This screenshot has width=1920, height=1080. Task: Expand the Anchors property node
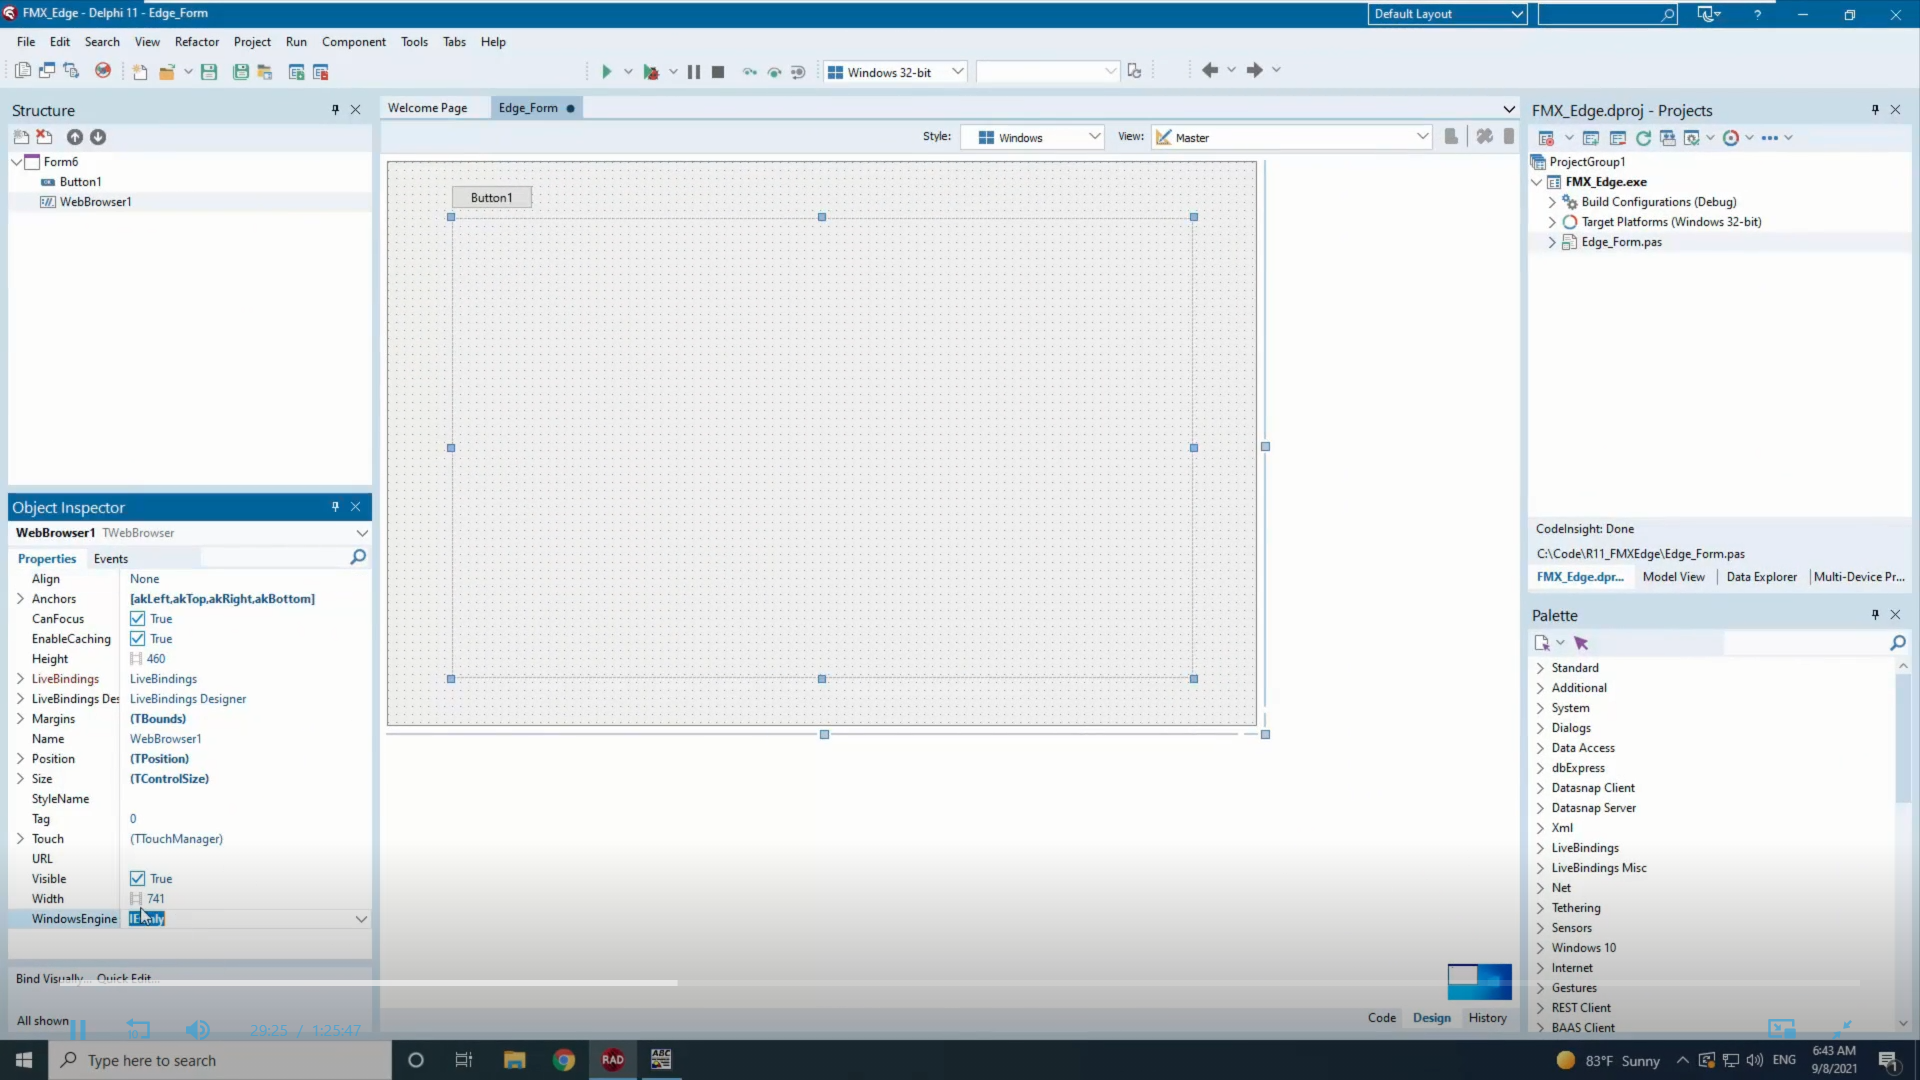click(20, 599)
